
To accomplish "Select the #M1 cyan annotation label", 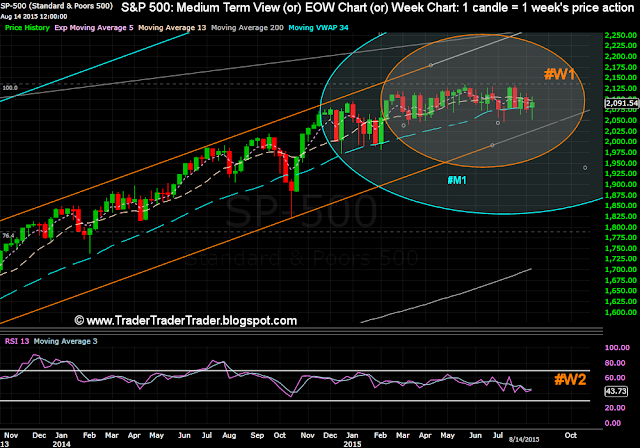I will point(457,180).
